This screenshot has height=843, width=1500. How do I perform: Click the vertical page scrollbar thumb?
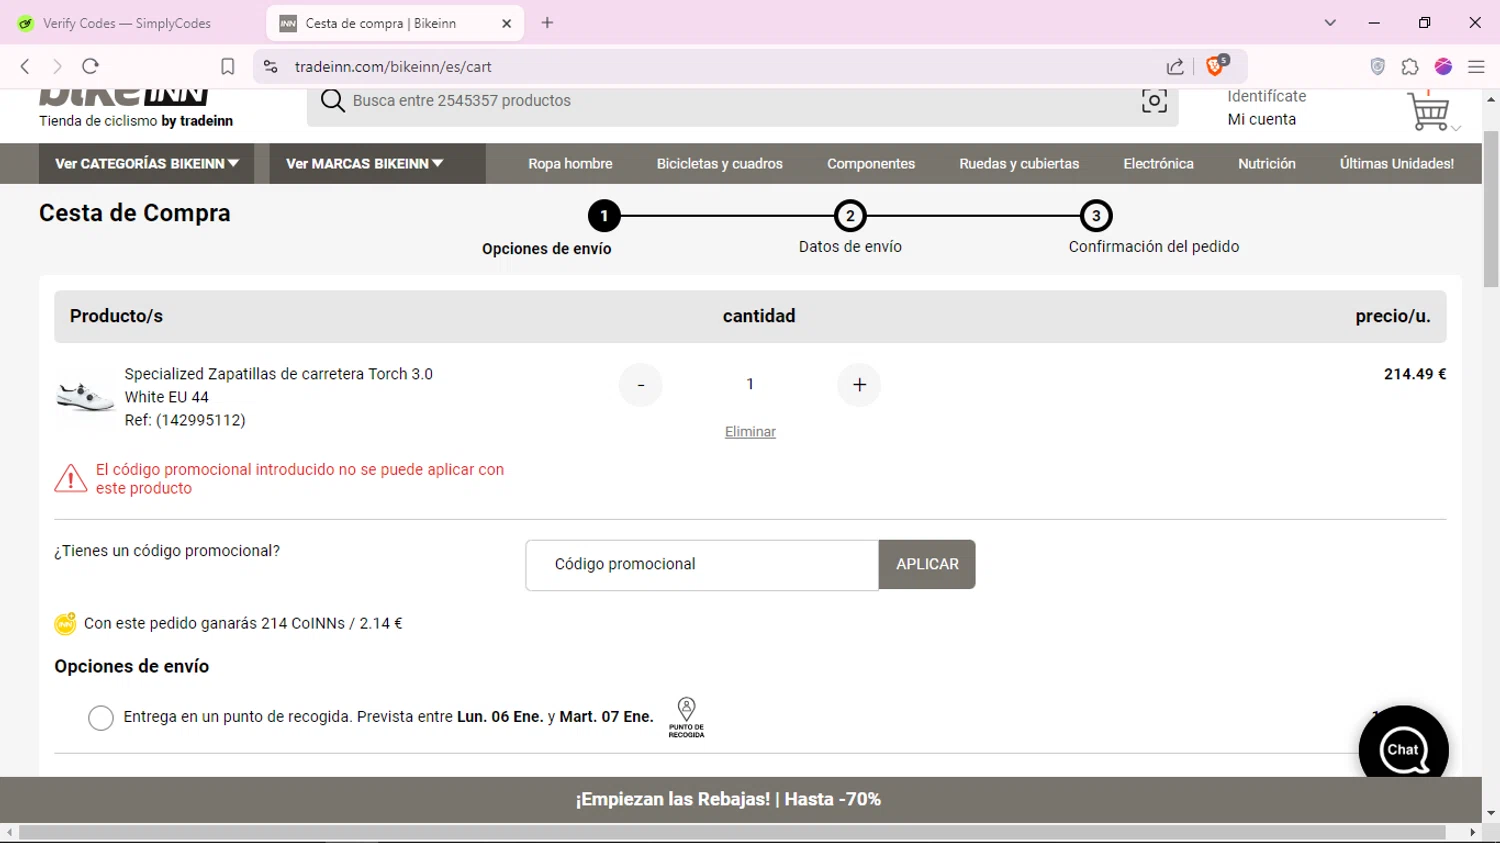pyautogui.click(x=1491, y=208)
